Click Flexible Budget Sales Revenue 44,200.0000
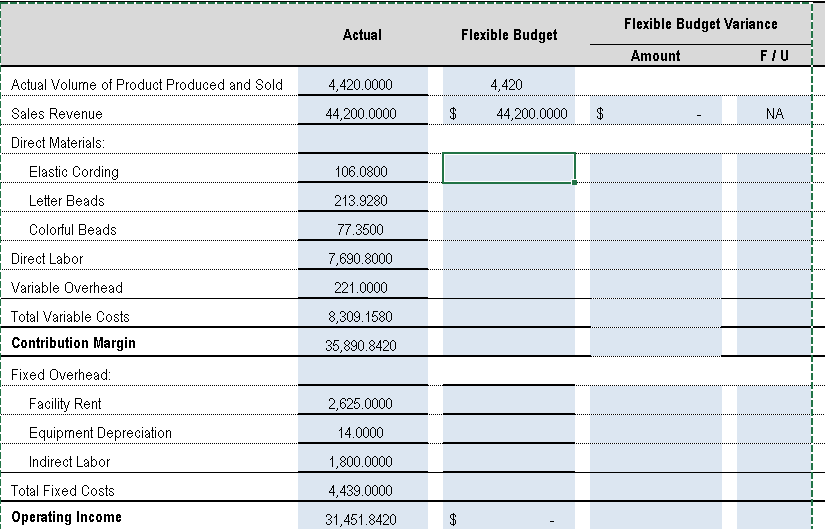The height and width of the screenshot is (529, 825). pos(532,114)
